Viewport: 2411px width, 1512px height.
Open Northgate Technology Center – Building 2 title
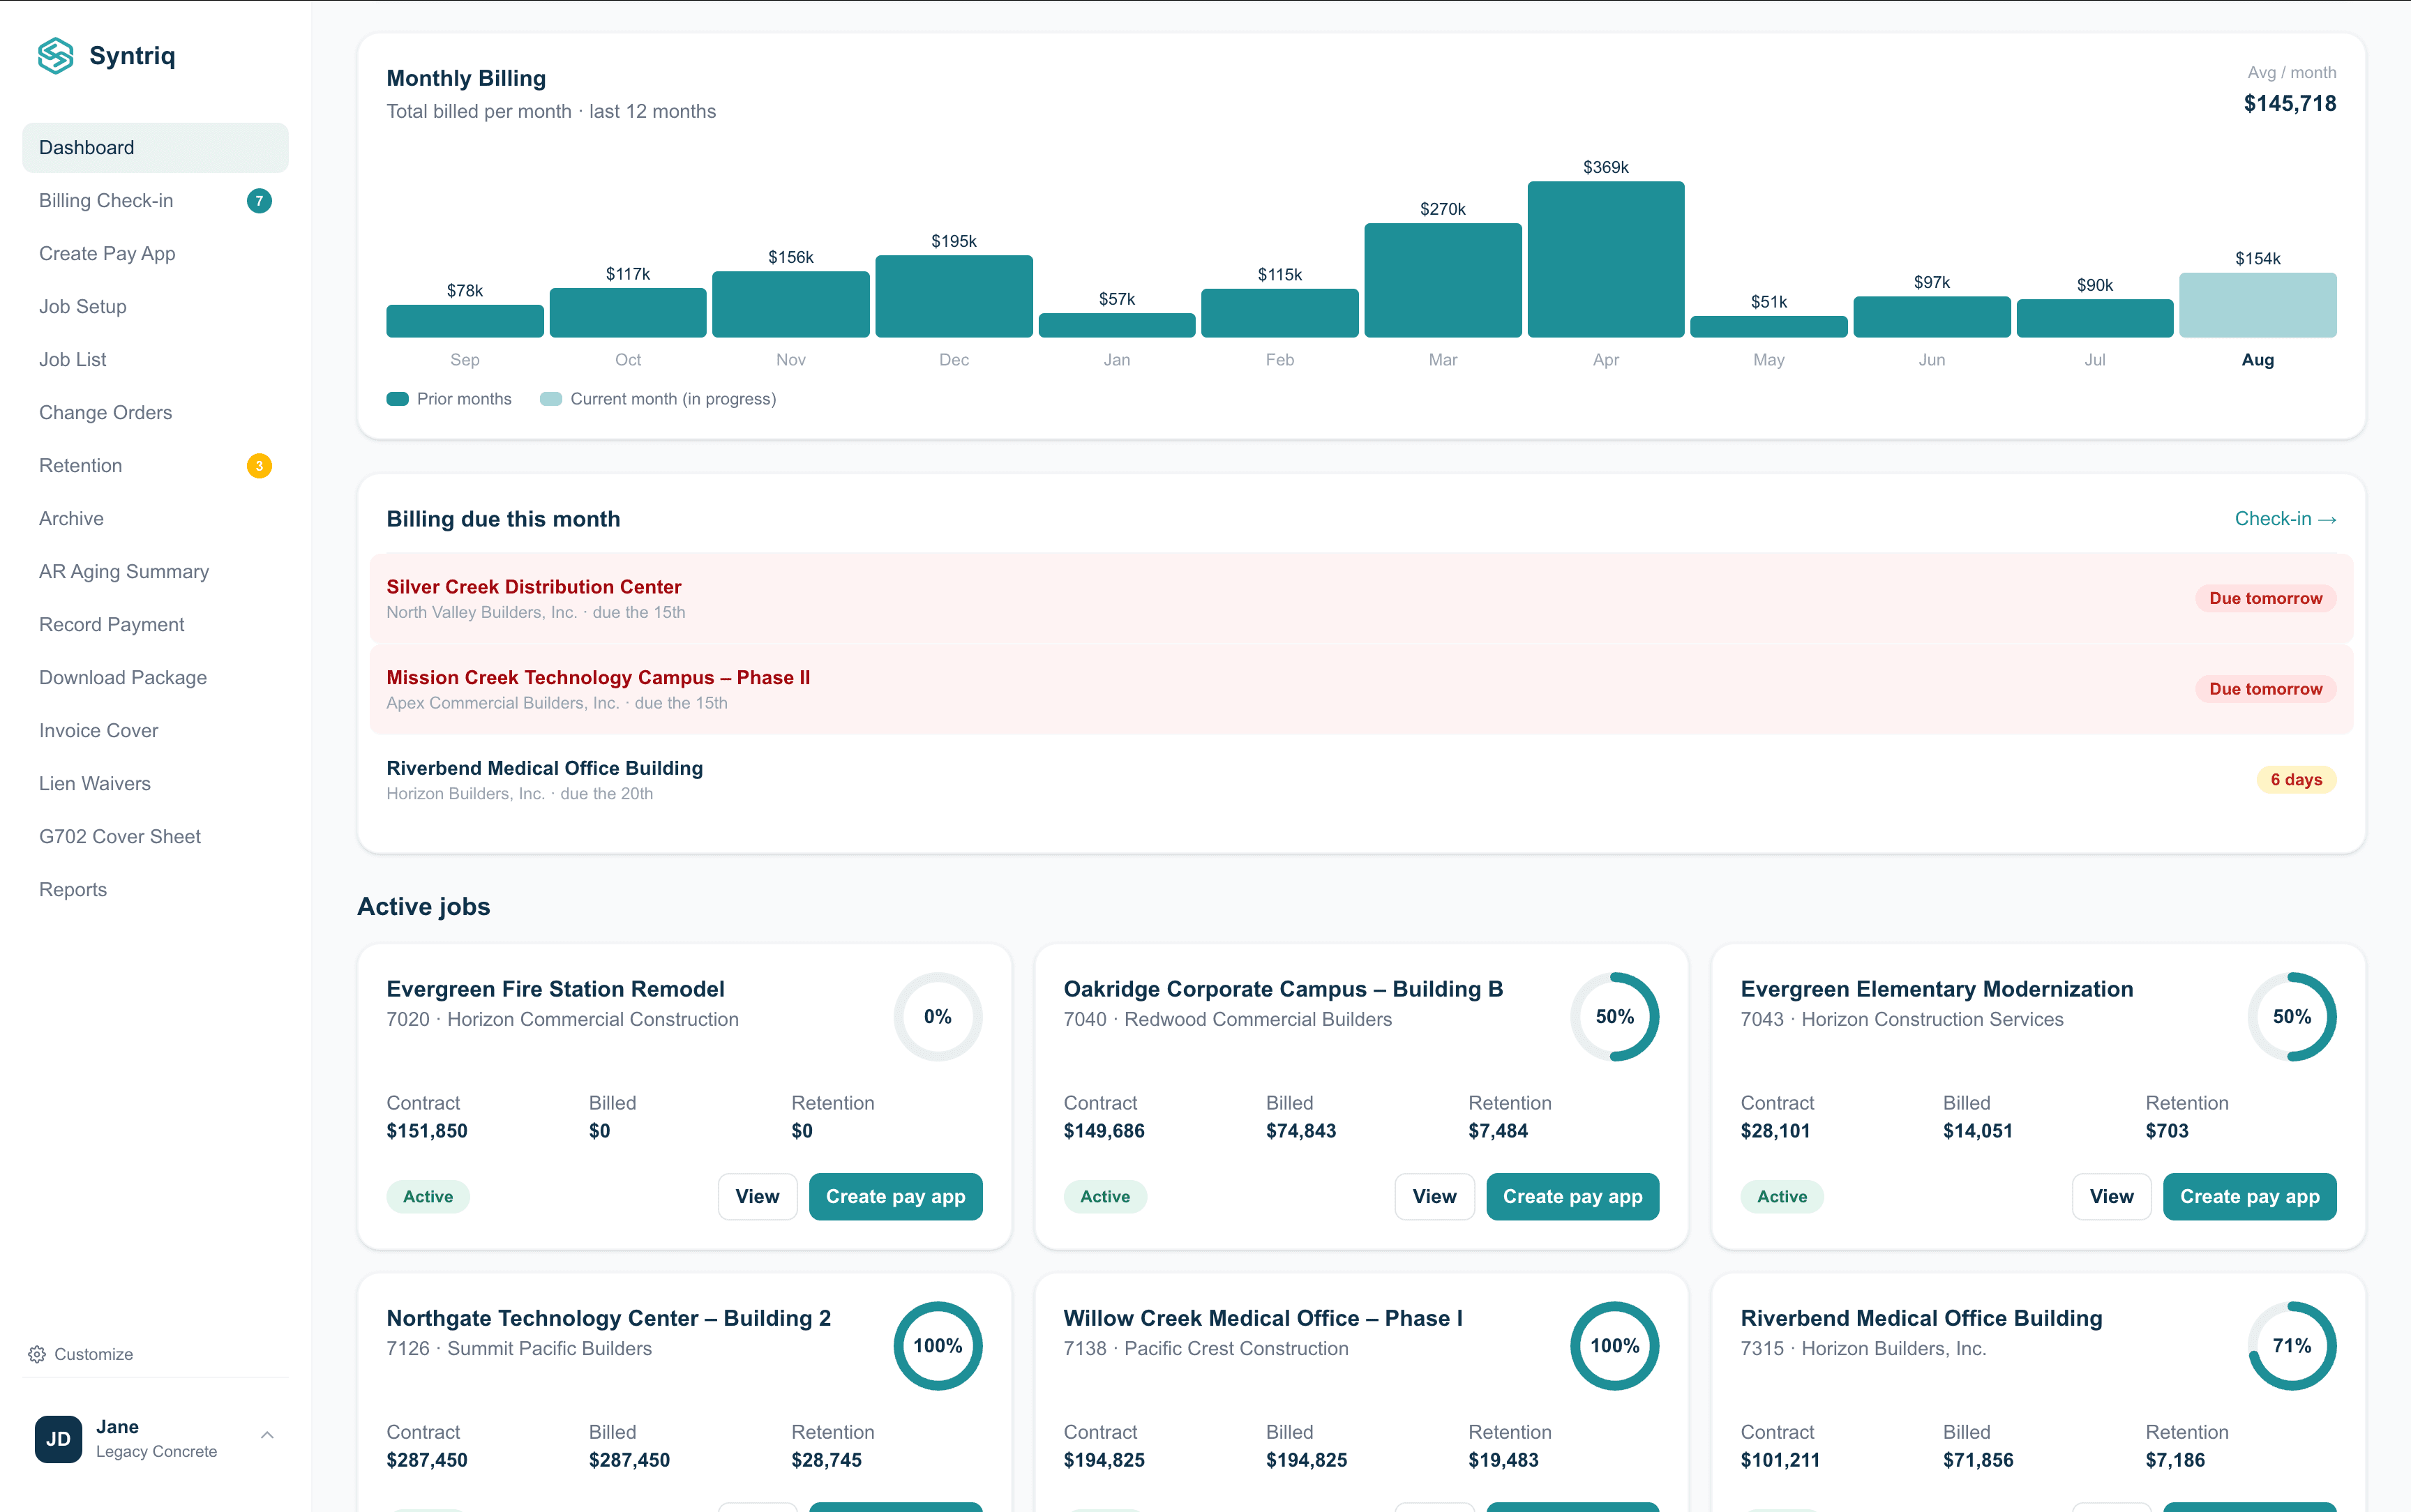608,1318
